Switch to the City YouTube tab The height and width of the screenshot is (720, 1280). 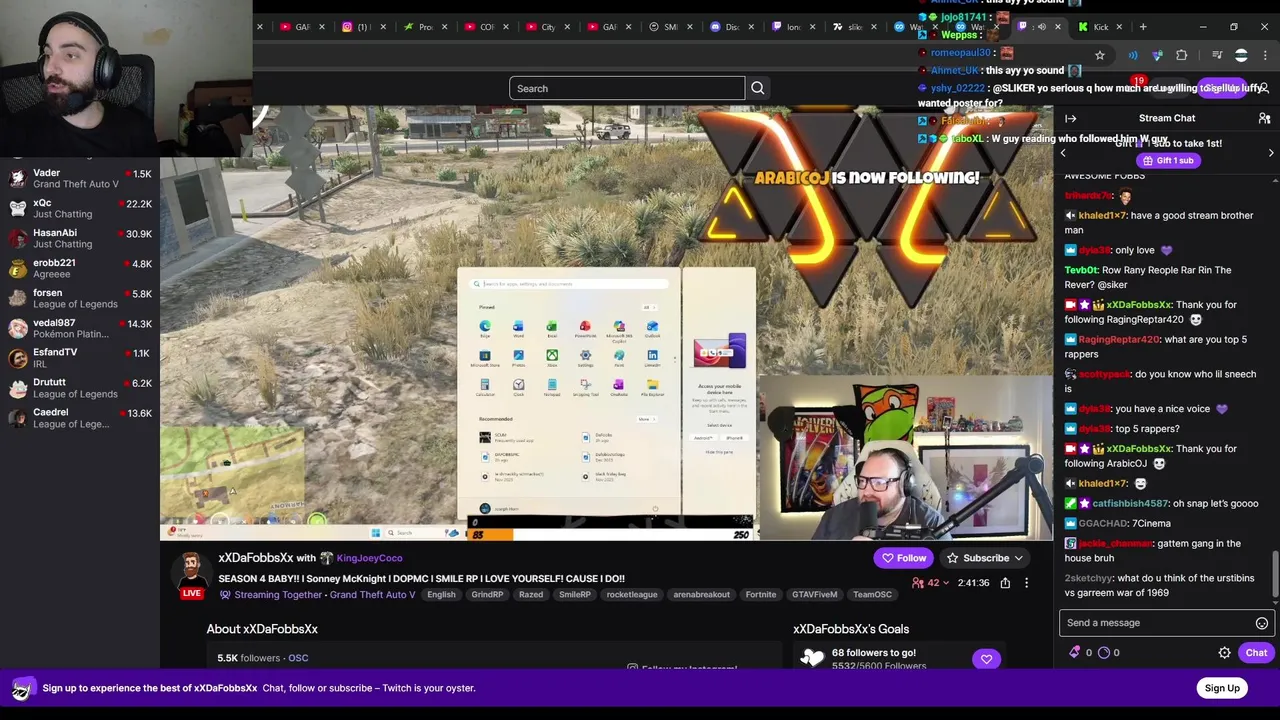545,27
